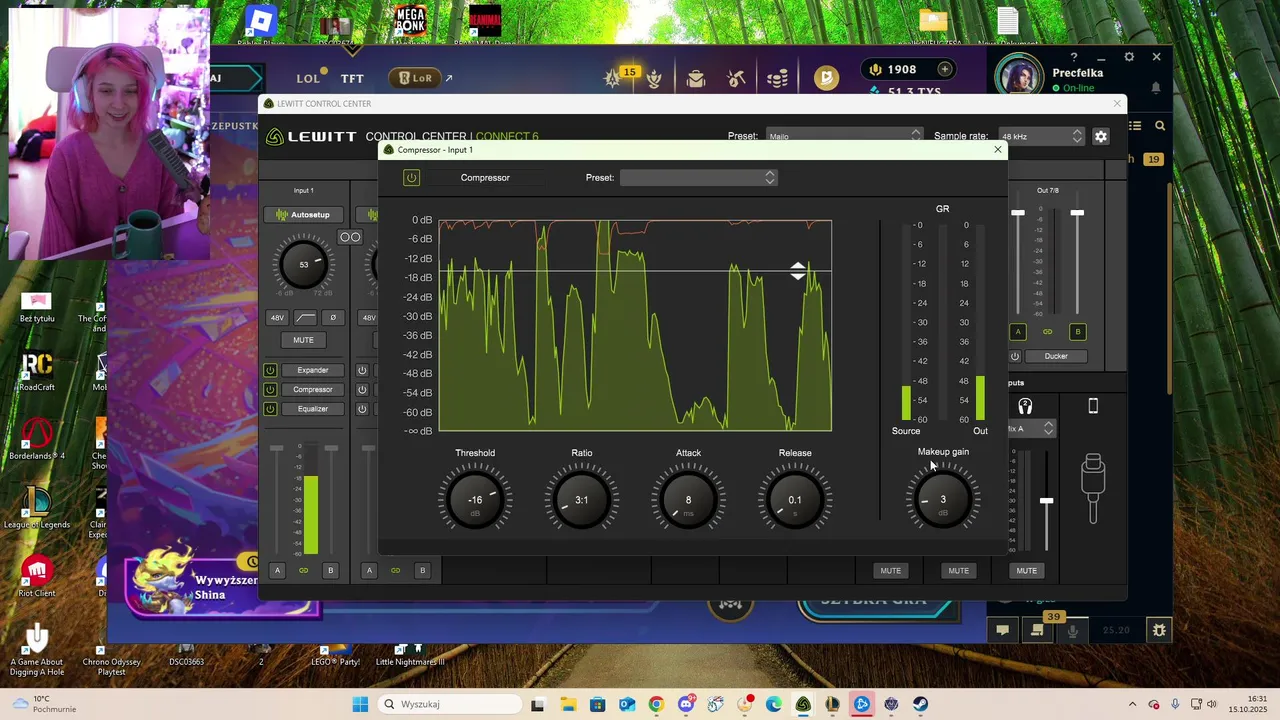Click Autosetup on Input 1
1280x720 pixels.
[303, 215]
